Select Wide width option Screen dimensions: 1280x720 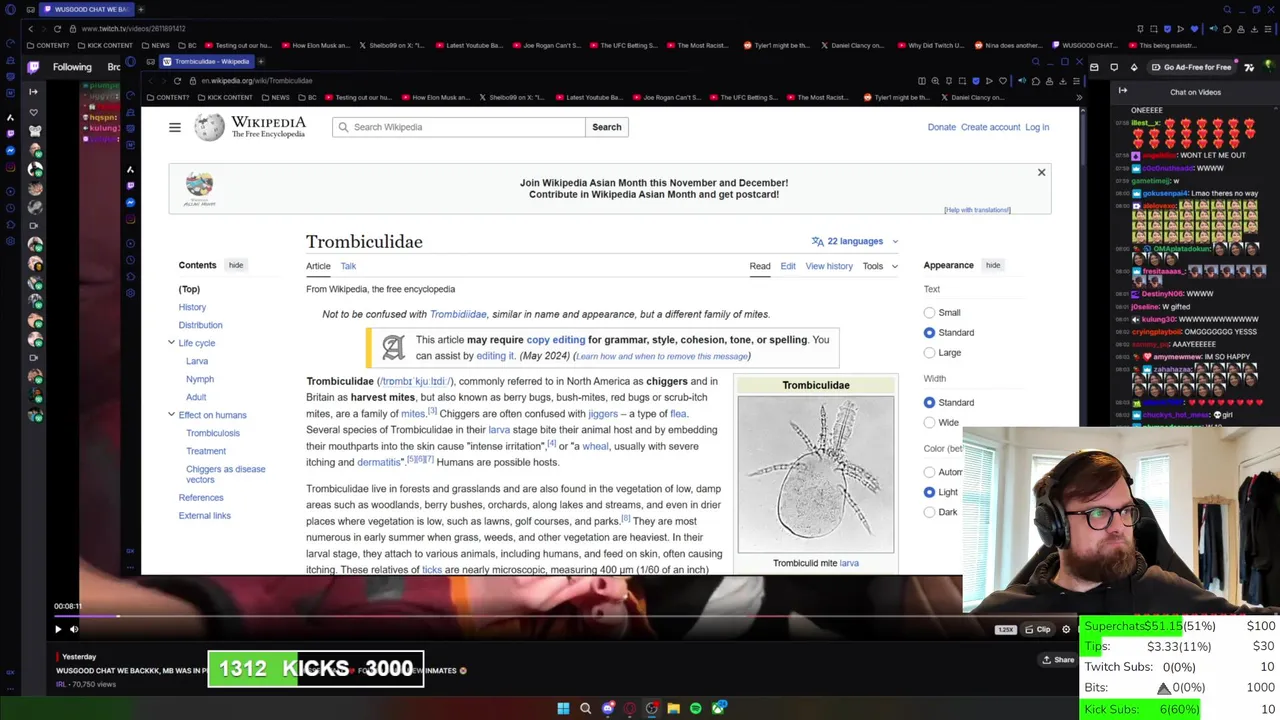[x=929, y=423]
